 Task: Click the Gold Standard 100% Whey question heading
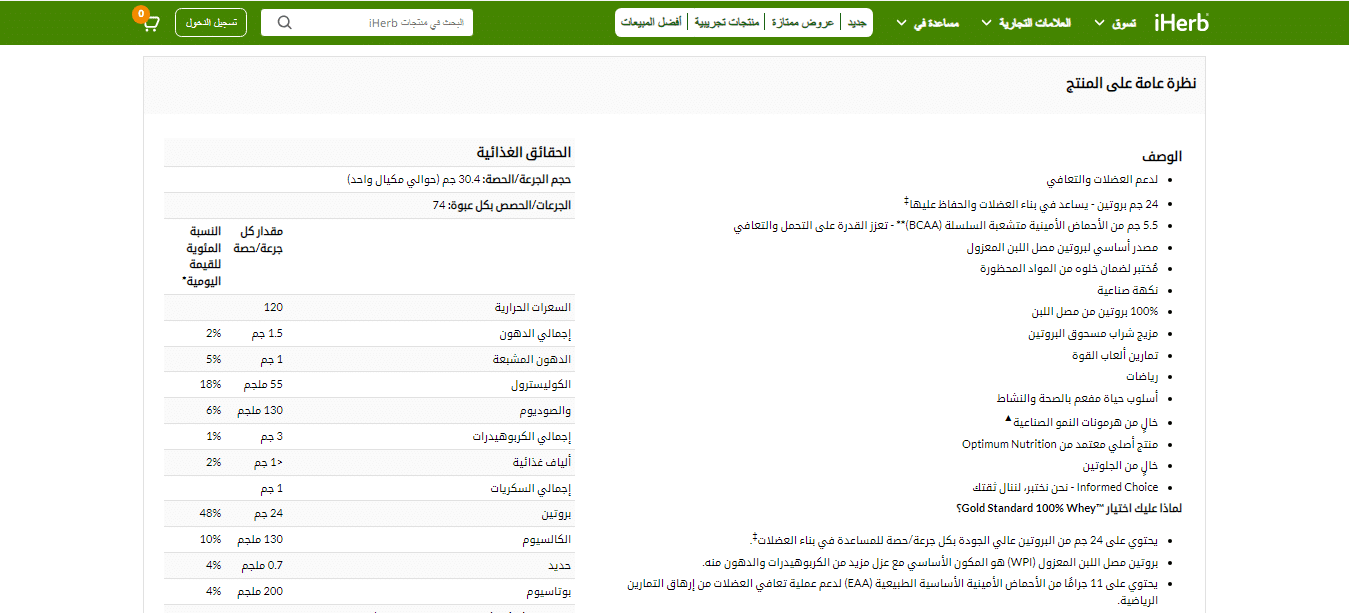1069,508
